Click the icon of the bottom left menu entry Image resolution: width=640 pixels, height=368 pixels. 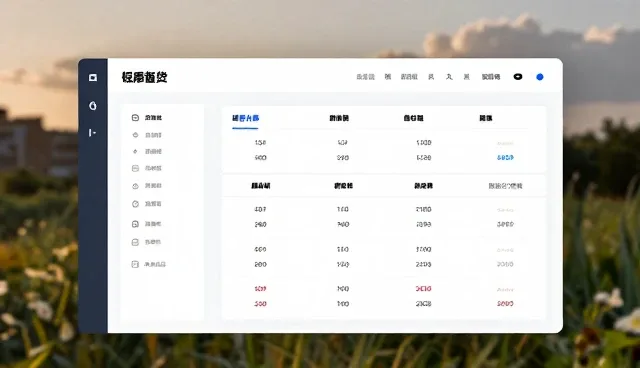[x=135, y=264]
